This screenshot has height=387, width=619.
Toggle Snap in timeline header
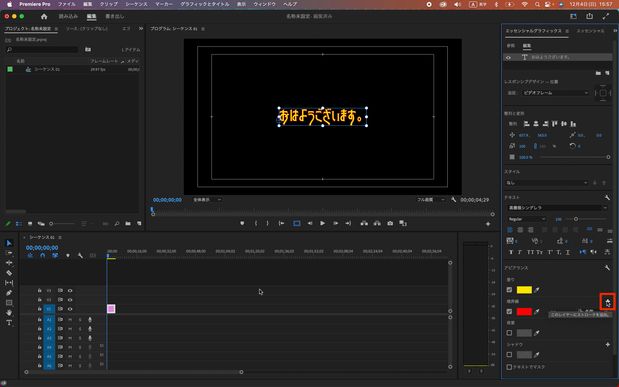[43, 255]
